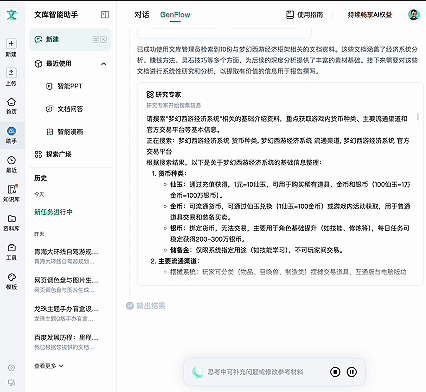Open the 模板 palette icon
The width and height of the screenshot is (426, 392).
tap(11, 277)
